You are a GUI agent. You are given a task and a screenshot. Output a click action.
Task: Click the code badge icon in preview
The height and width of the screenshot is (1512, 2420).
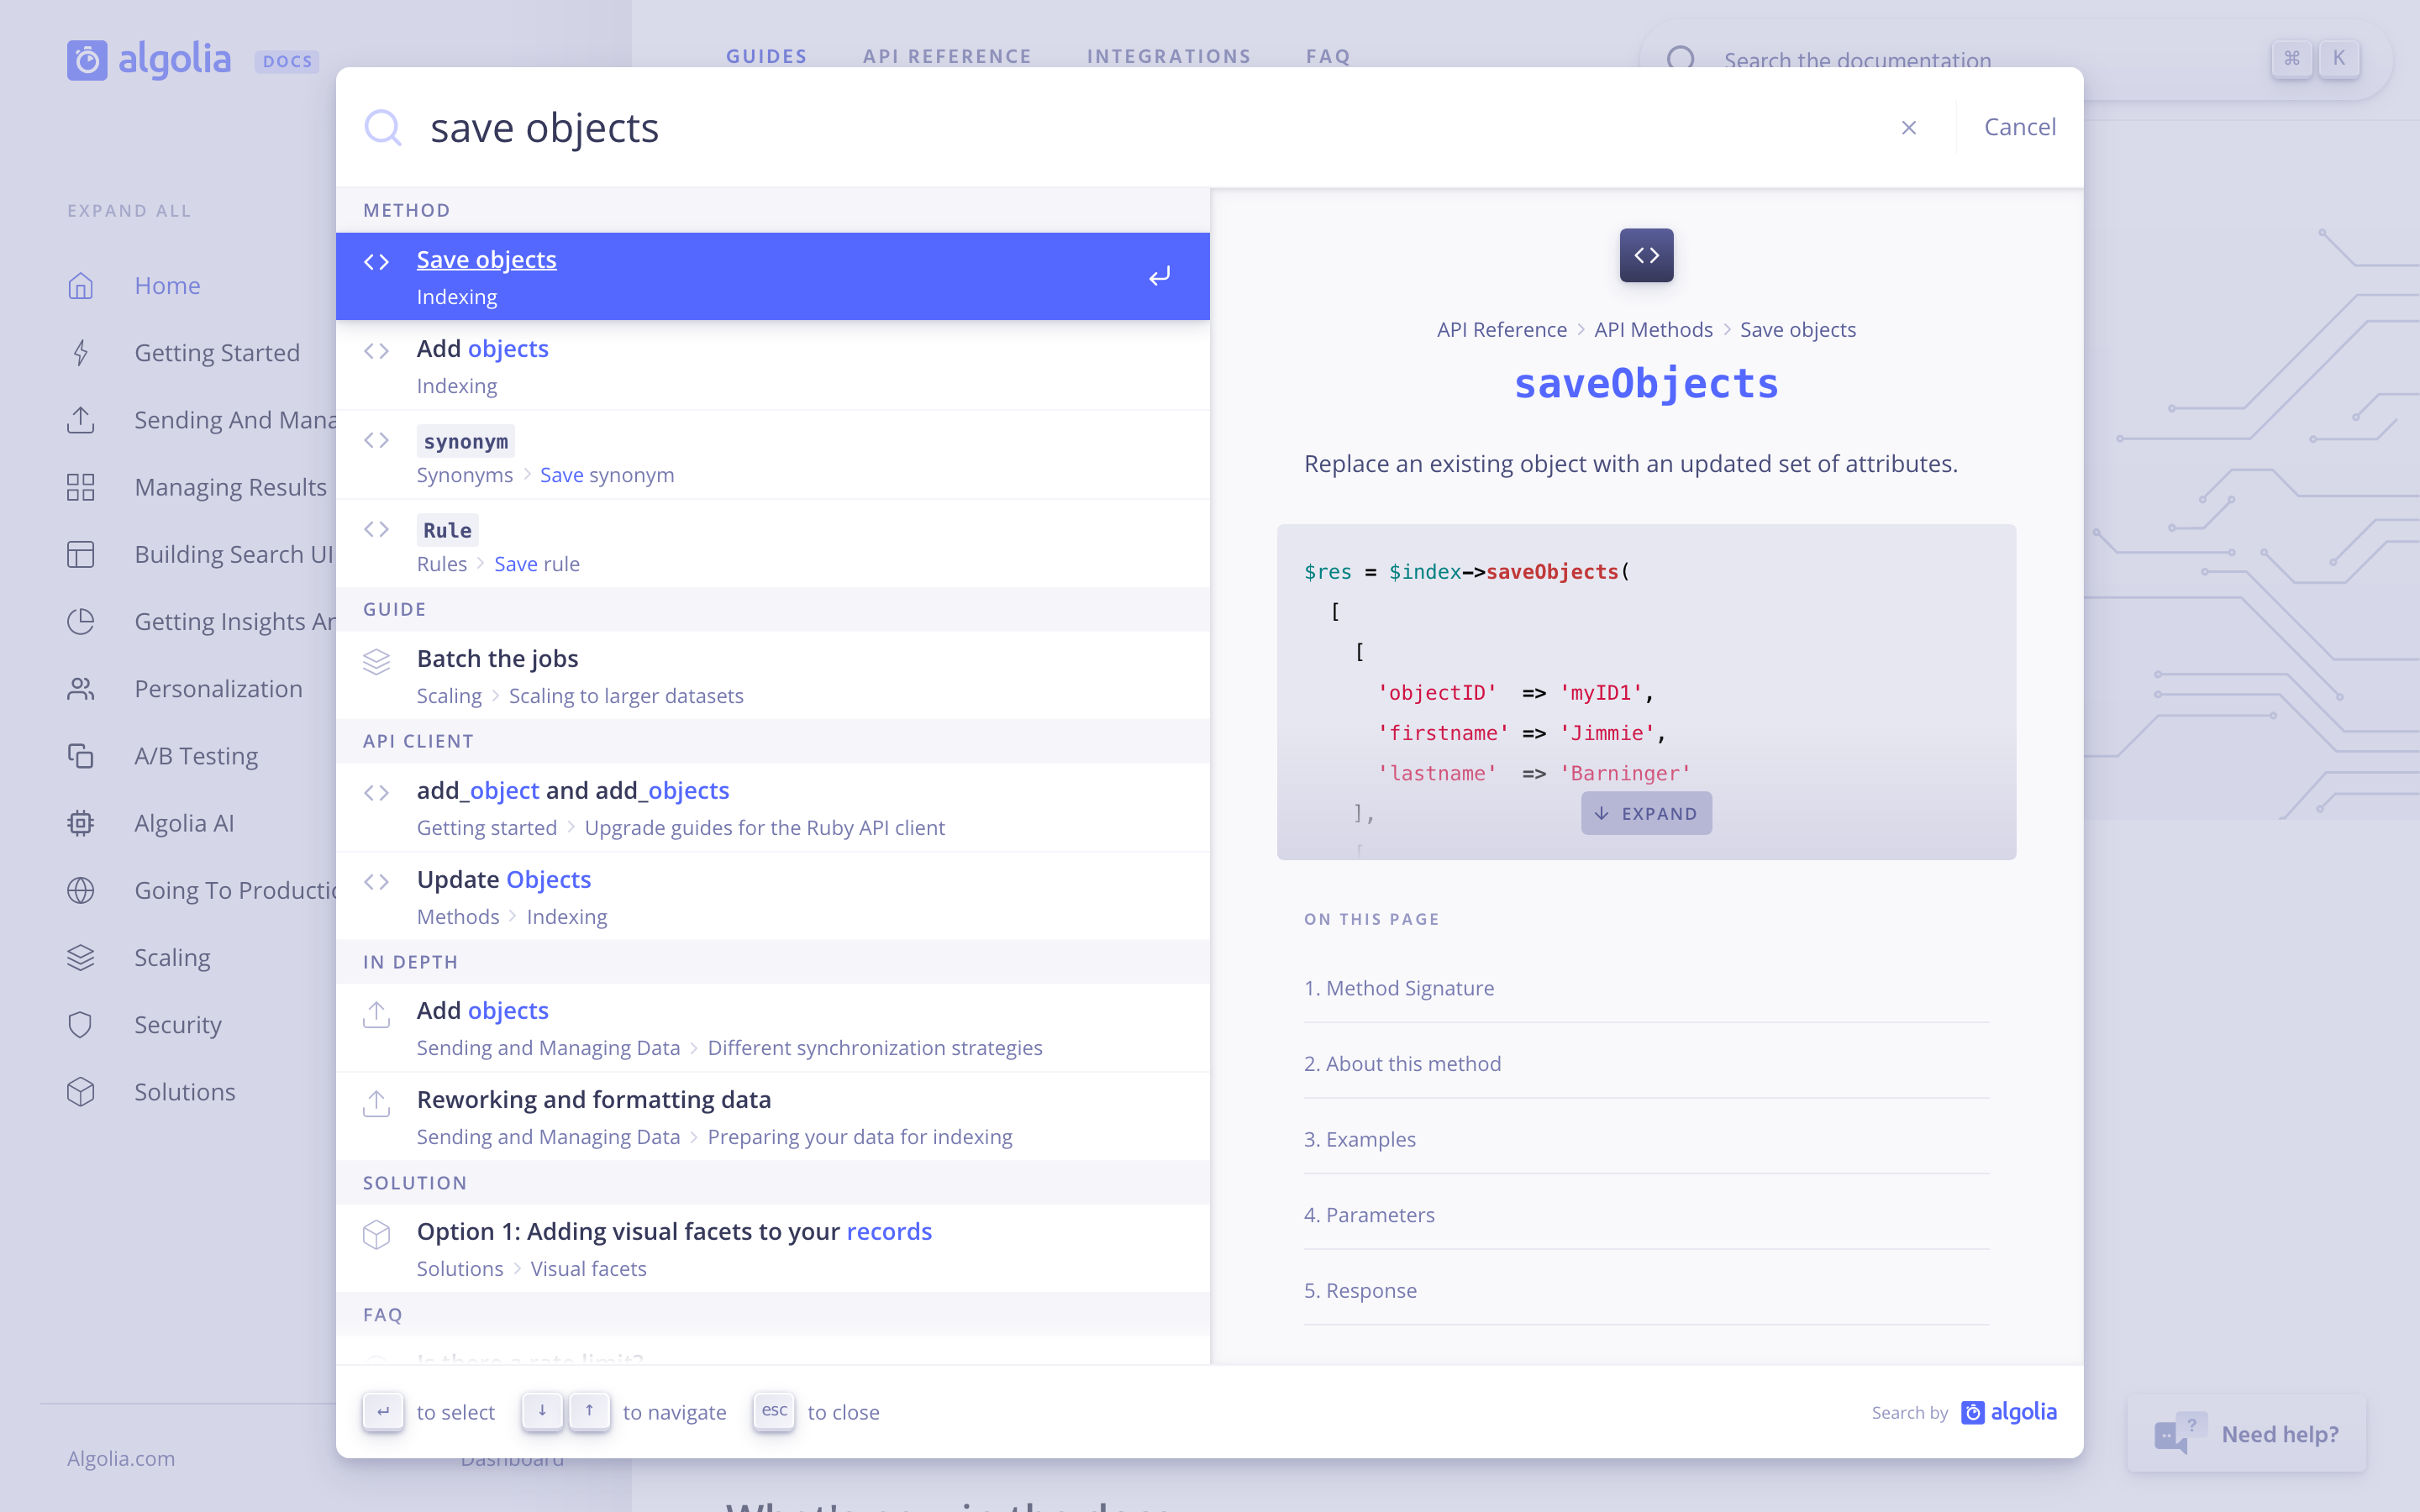pos(1646,255)
